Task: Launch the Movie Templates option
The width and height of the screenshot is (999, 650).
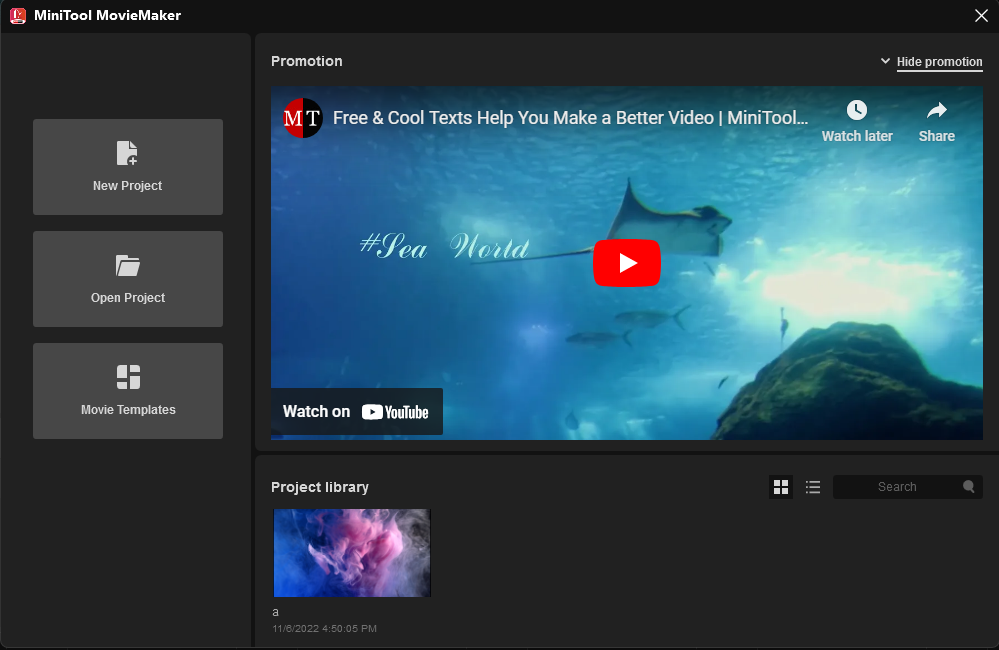Action: point(128,391)
